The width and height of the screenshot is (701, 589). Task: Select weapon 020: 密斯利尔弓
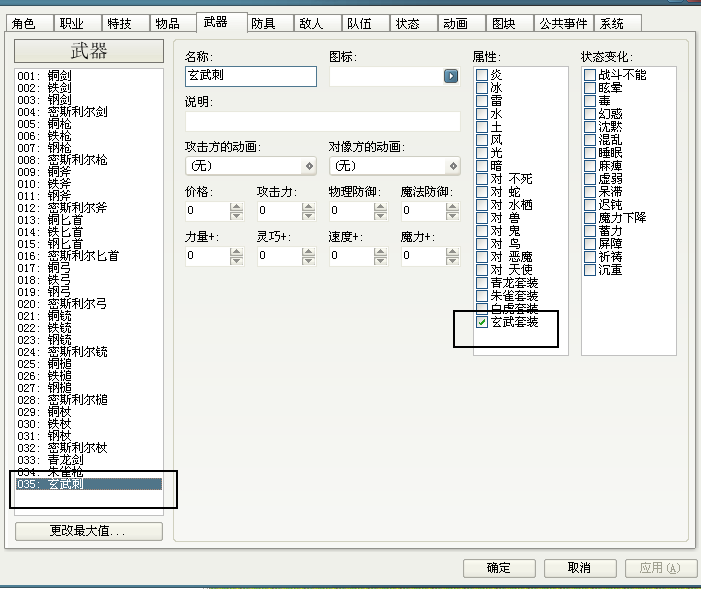point(89,304)
